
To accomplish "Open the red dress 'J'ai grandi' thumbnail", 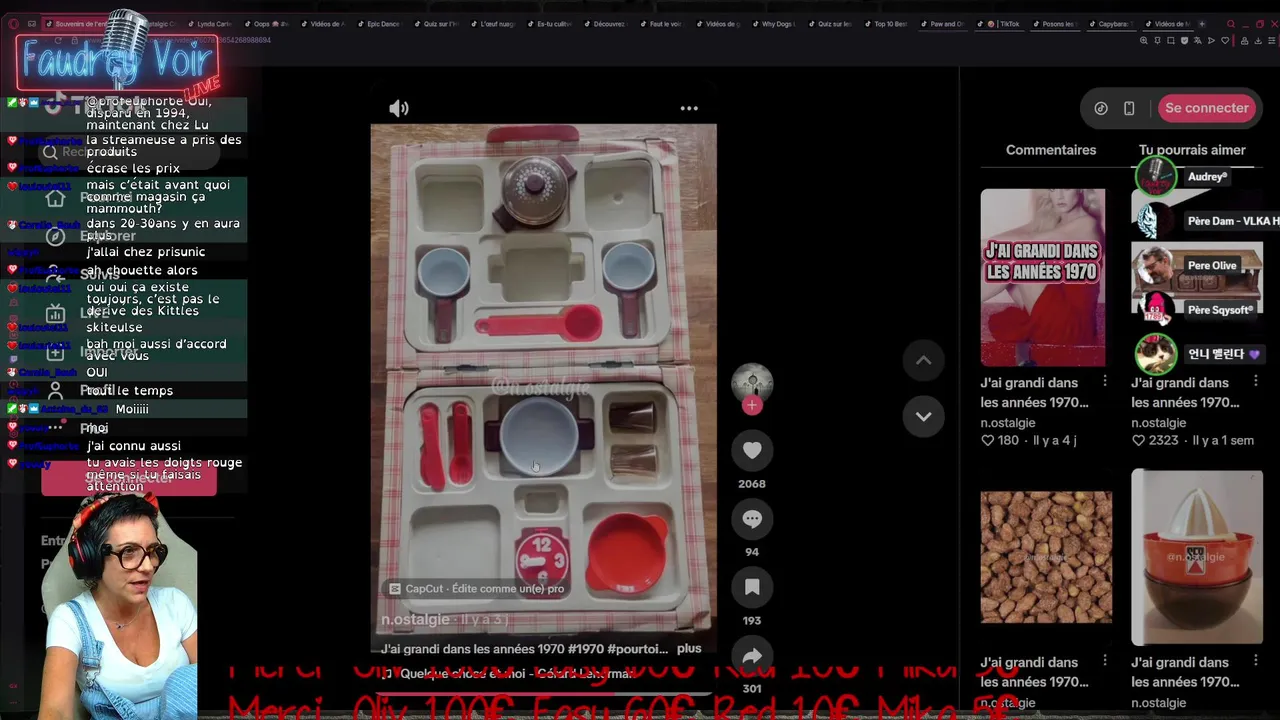I will [x=1043, y=277].
